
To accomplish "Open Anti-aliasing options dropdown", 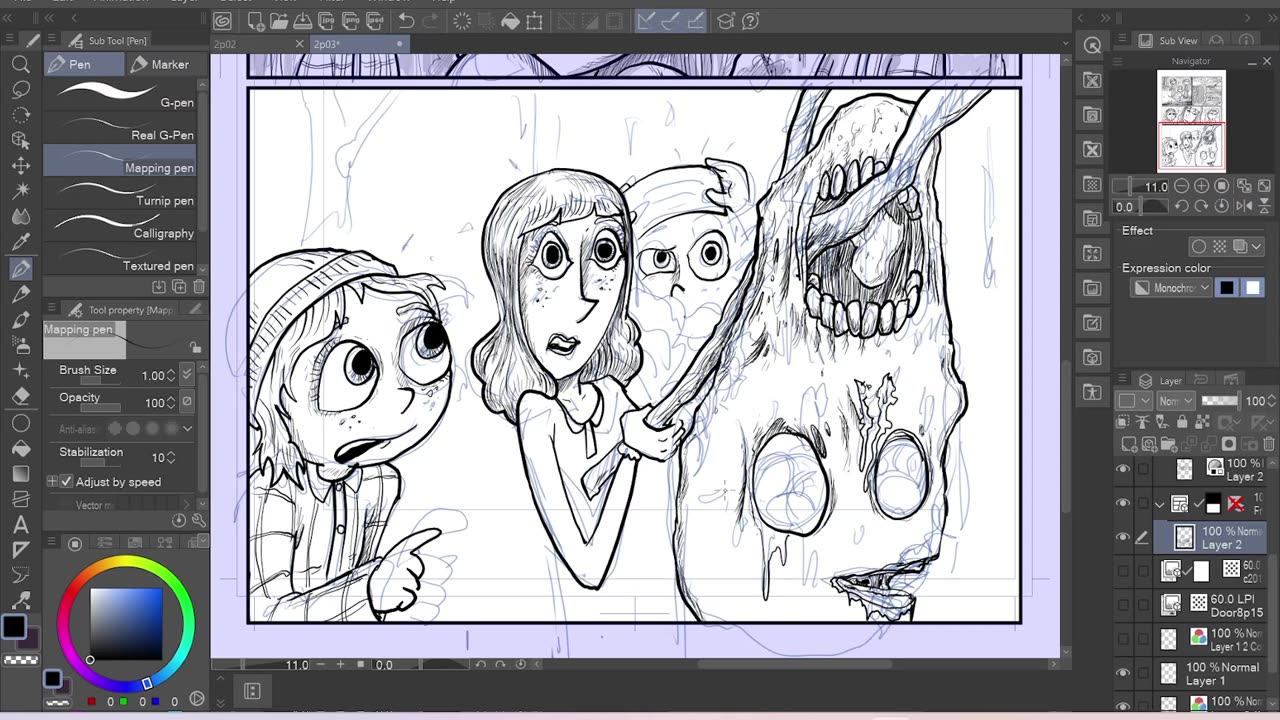I will (187, 429).
